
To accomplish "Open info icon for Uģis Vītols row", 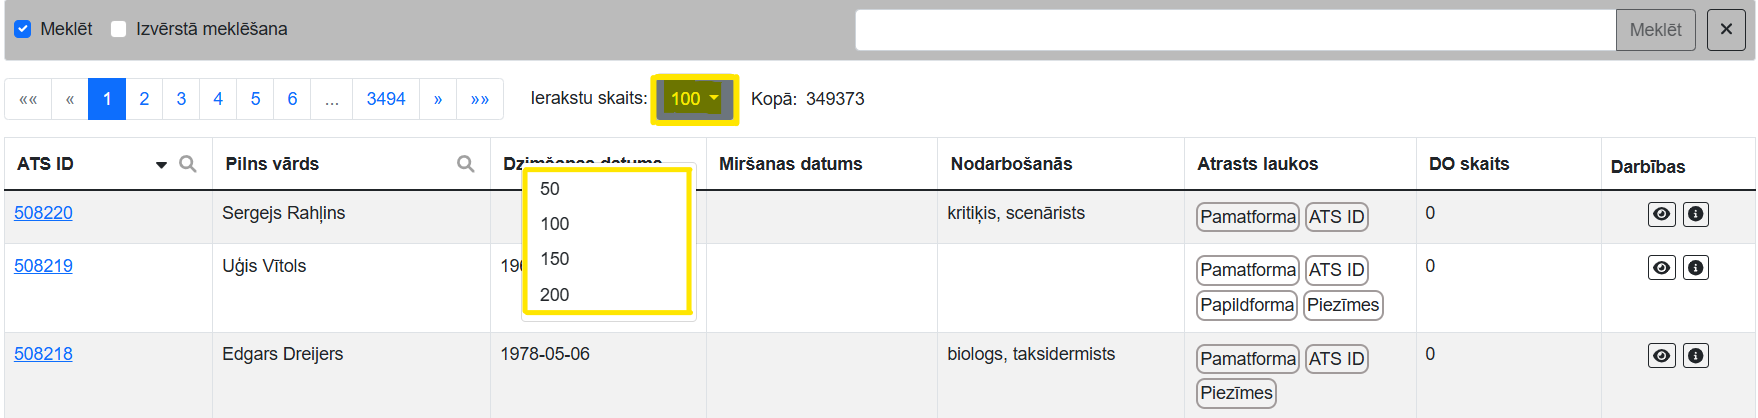I will [1696, 267].
